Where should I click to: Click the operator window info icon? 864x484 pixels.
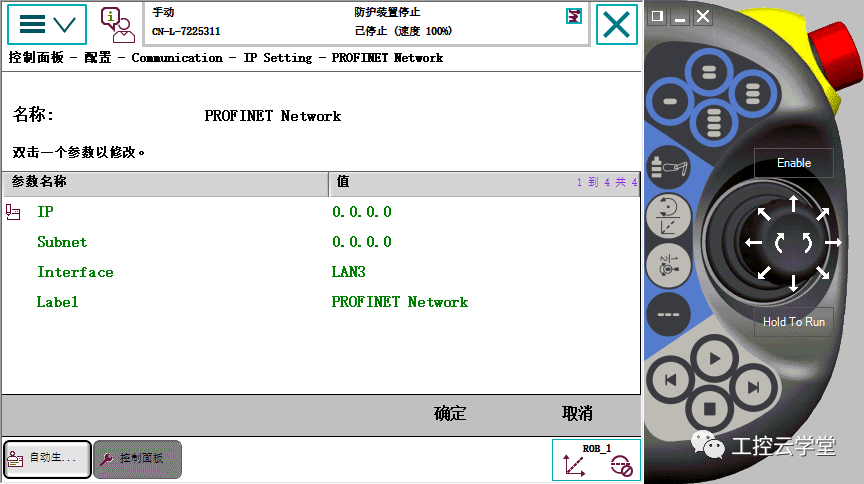pyautogui.click(x=117, y=25)
